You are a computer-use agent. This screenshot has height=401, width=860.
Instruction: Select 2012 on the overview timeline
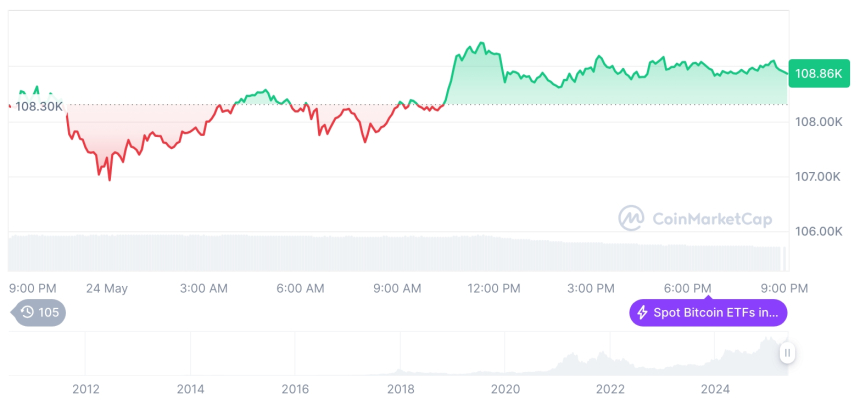[86, 389]
